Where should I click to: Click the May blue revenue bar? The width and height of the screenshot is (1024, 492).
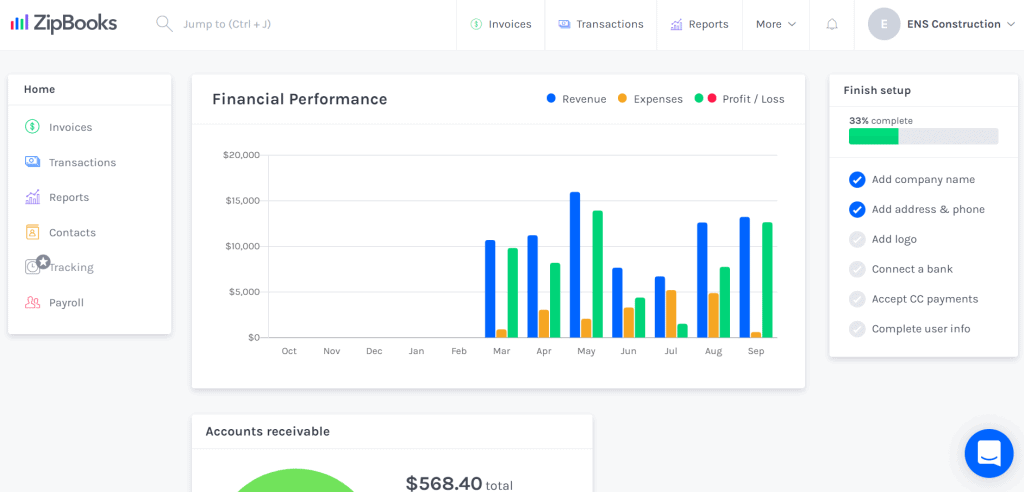click(575, 265)
